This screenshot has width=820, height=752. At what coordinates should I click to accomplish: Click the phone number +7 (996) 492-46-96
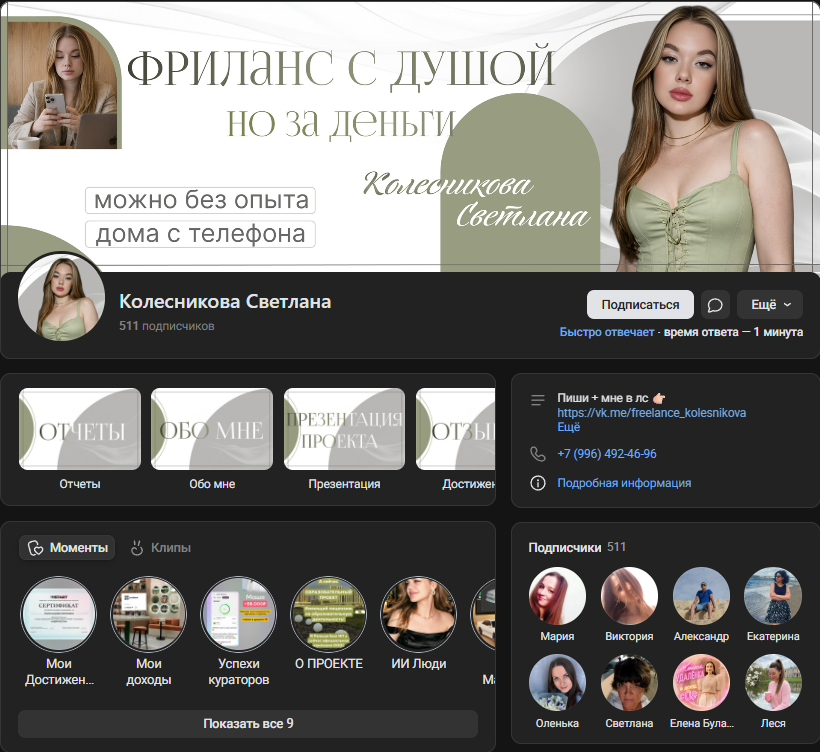607,453
